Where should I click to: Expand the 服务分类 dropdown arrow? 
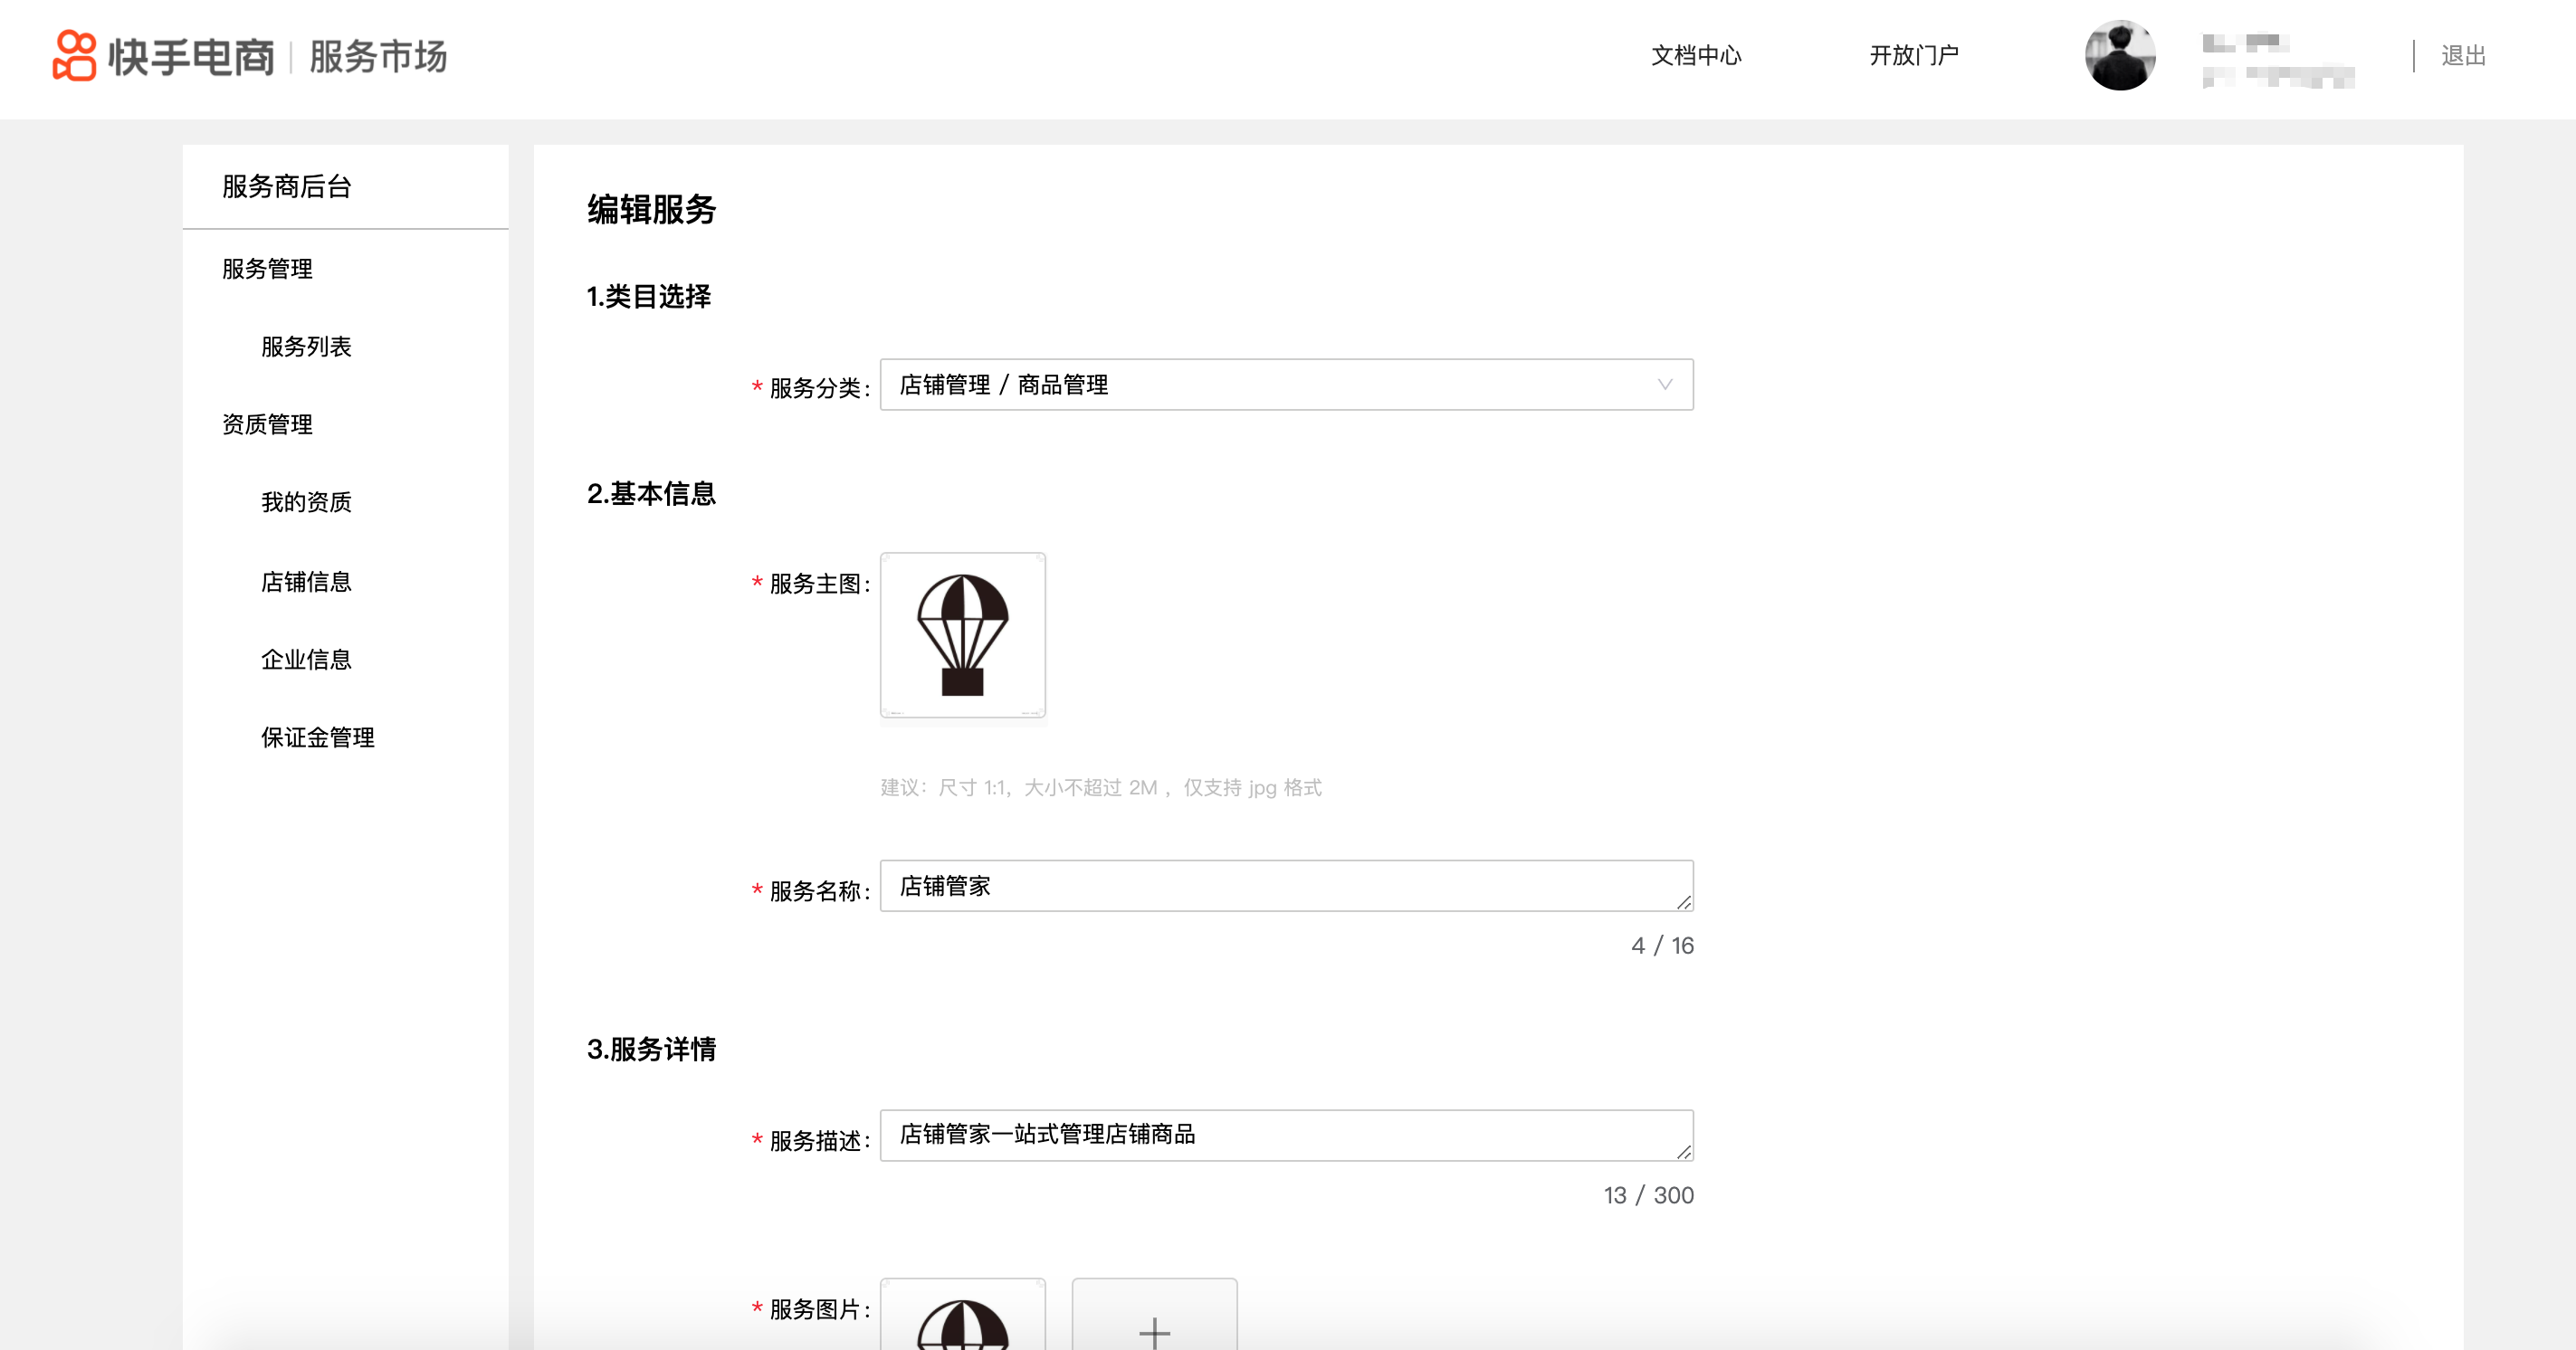[1664, 385]
